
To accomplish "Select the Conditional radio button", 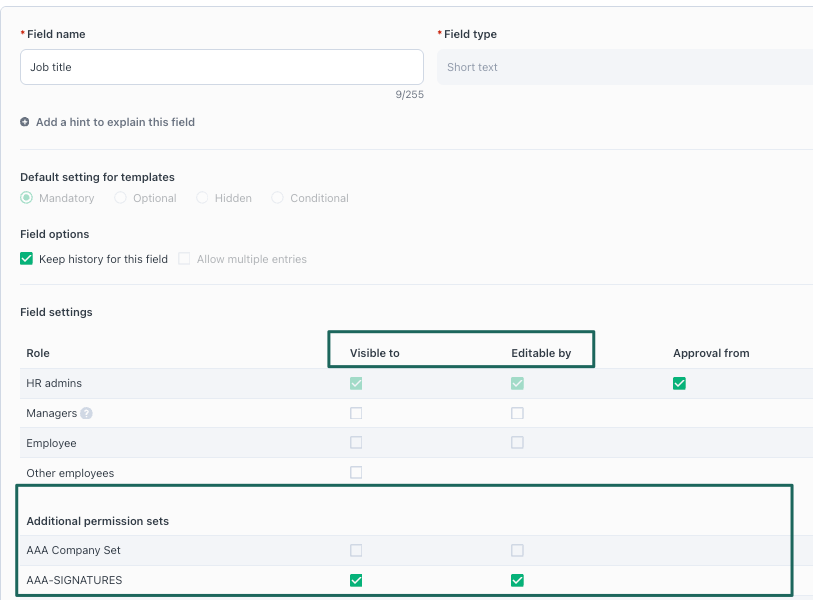I will point(278,198).
